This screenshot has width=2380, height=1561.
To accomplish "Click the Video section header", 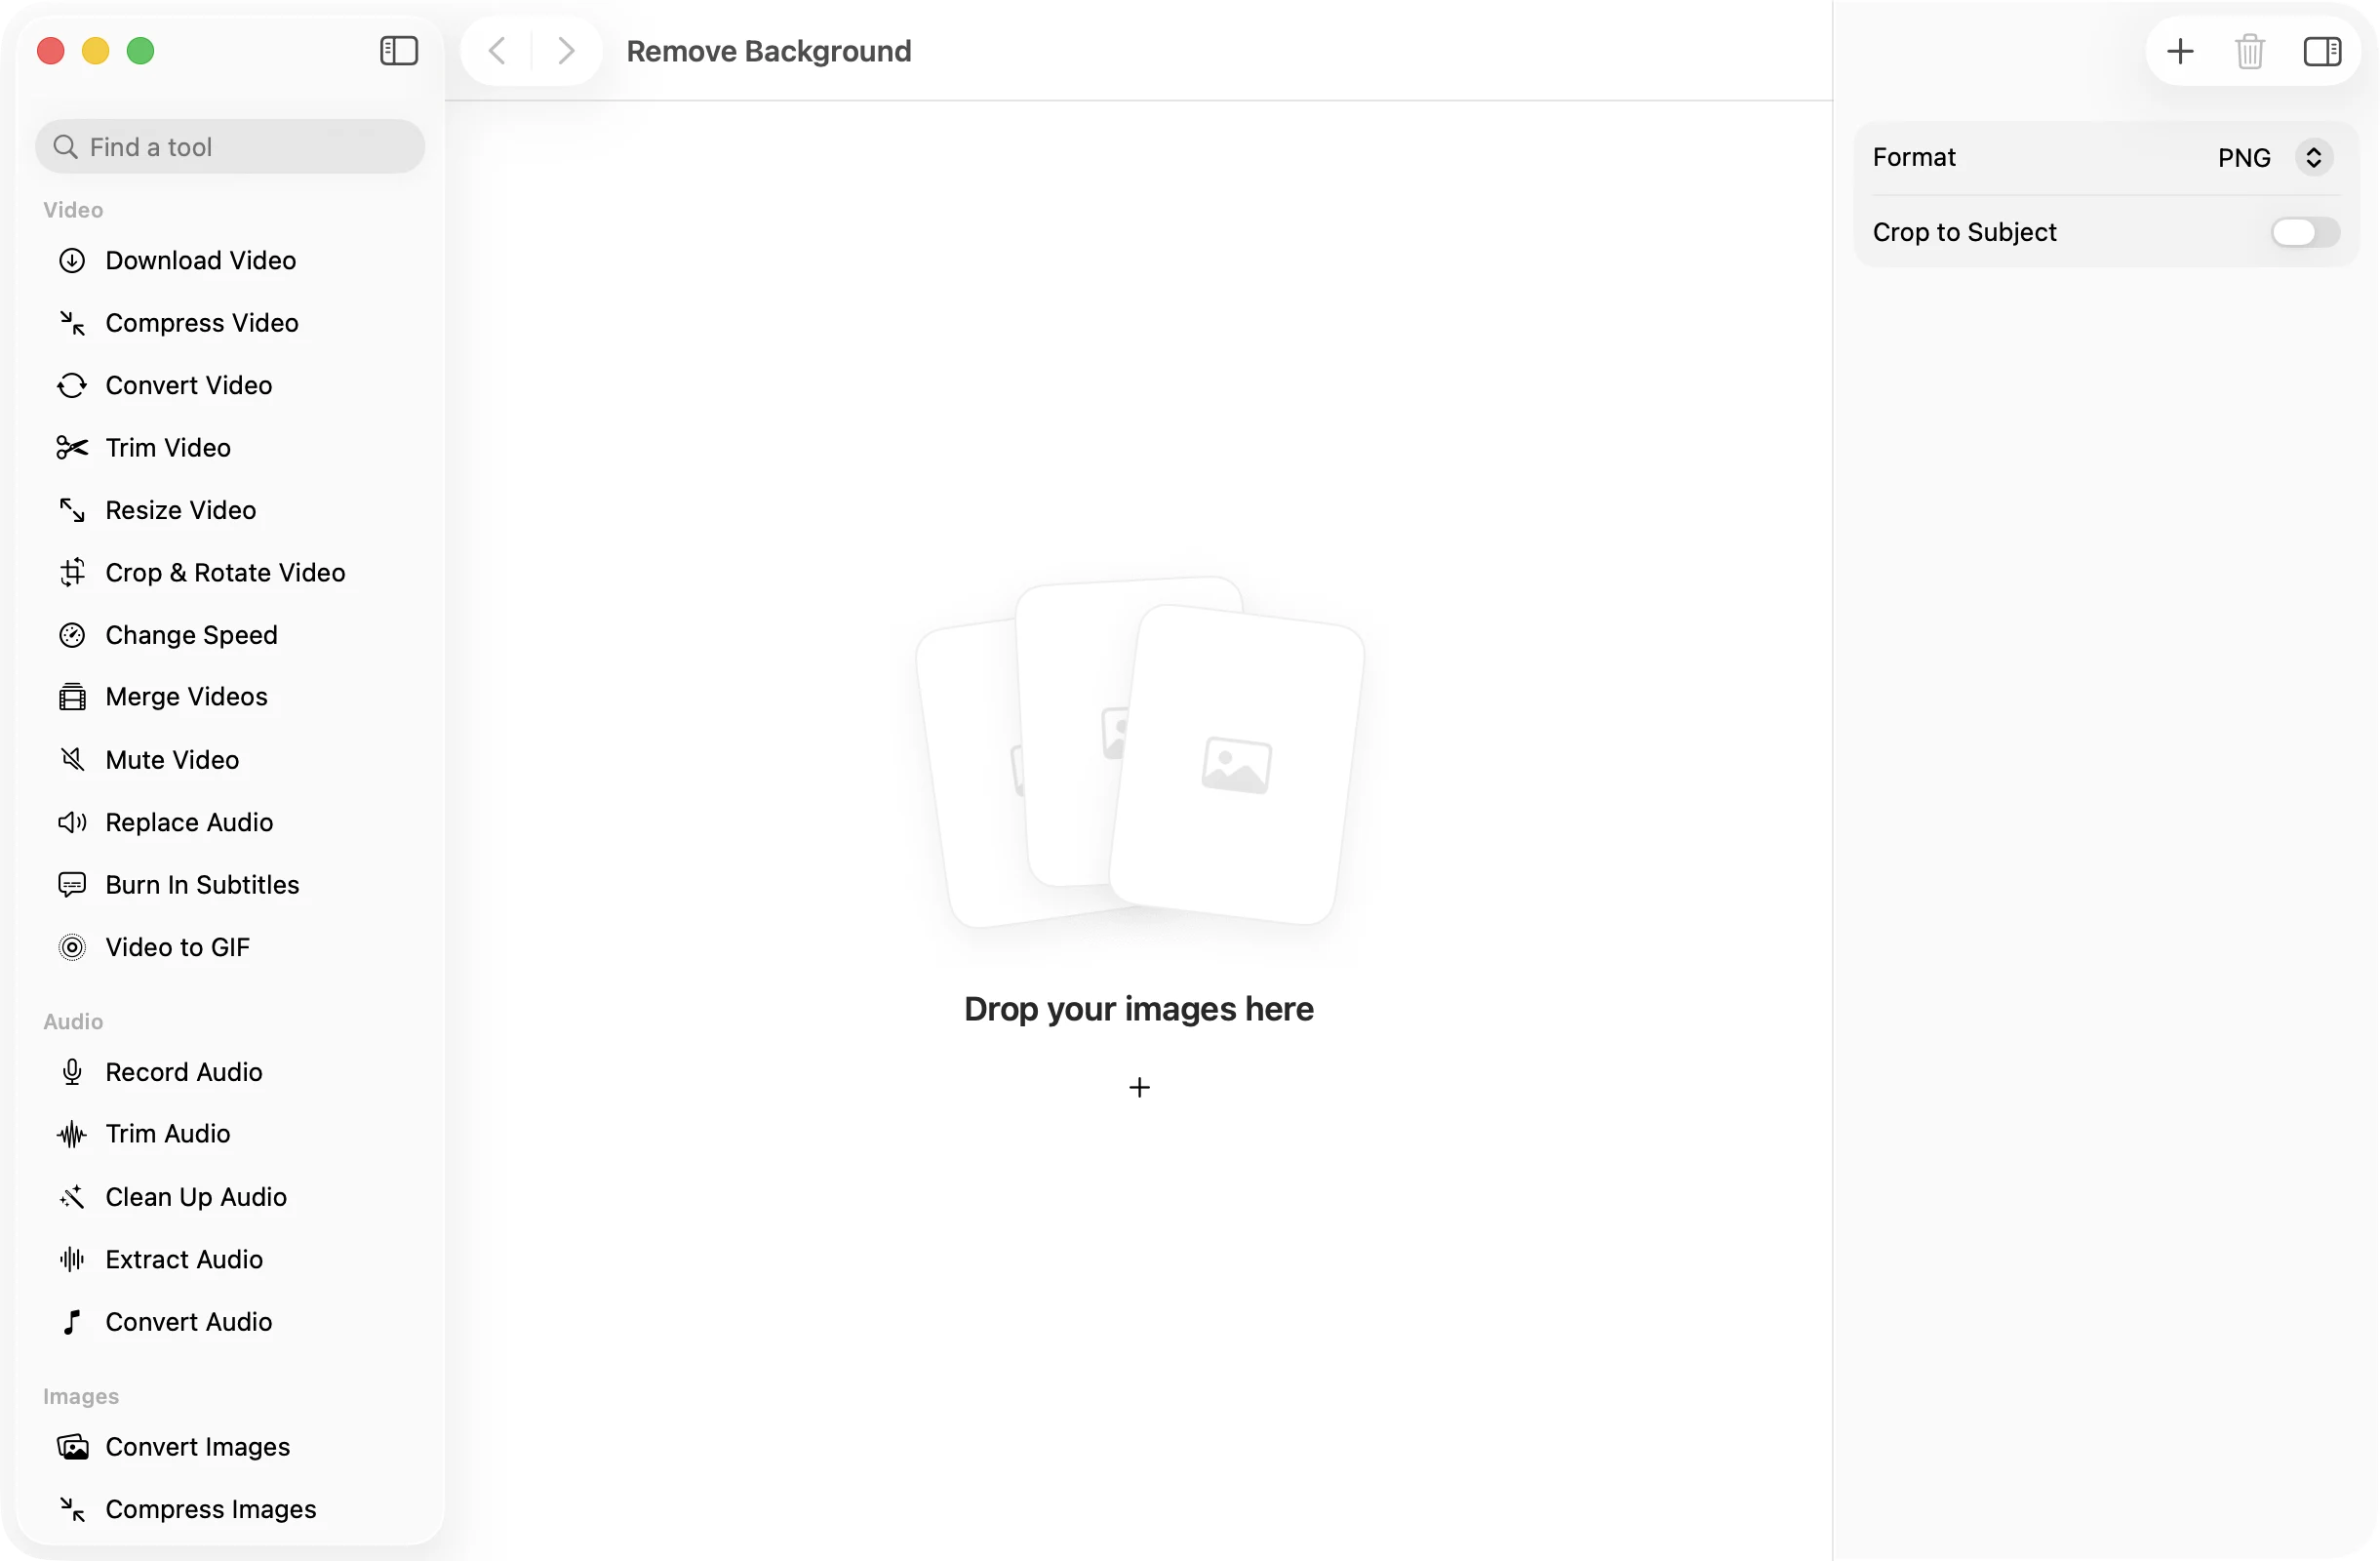I will tap(73, 210).
